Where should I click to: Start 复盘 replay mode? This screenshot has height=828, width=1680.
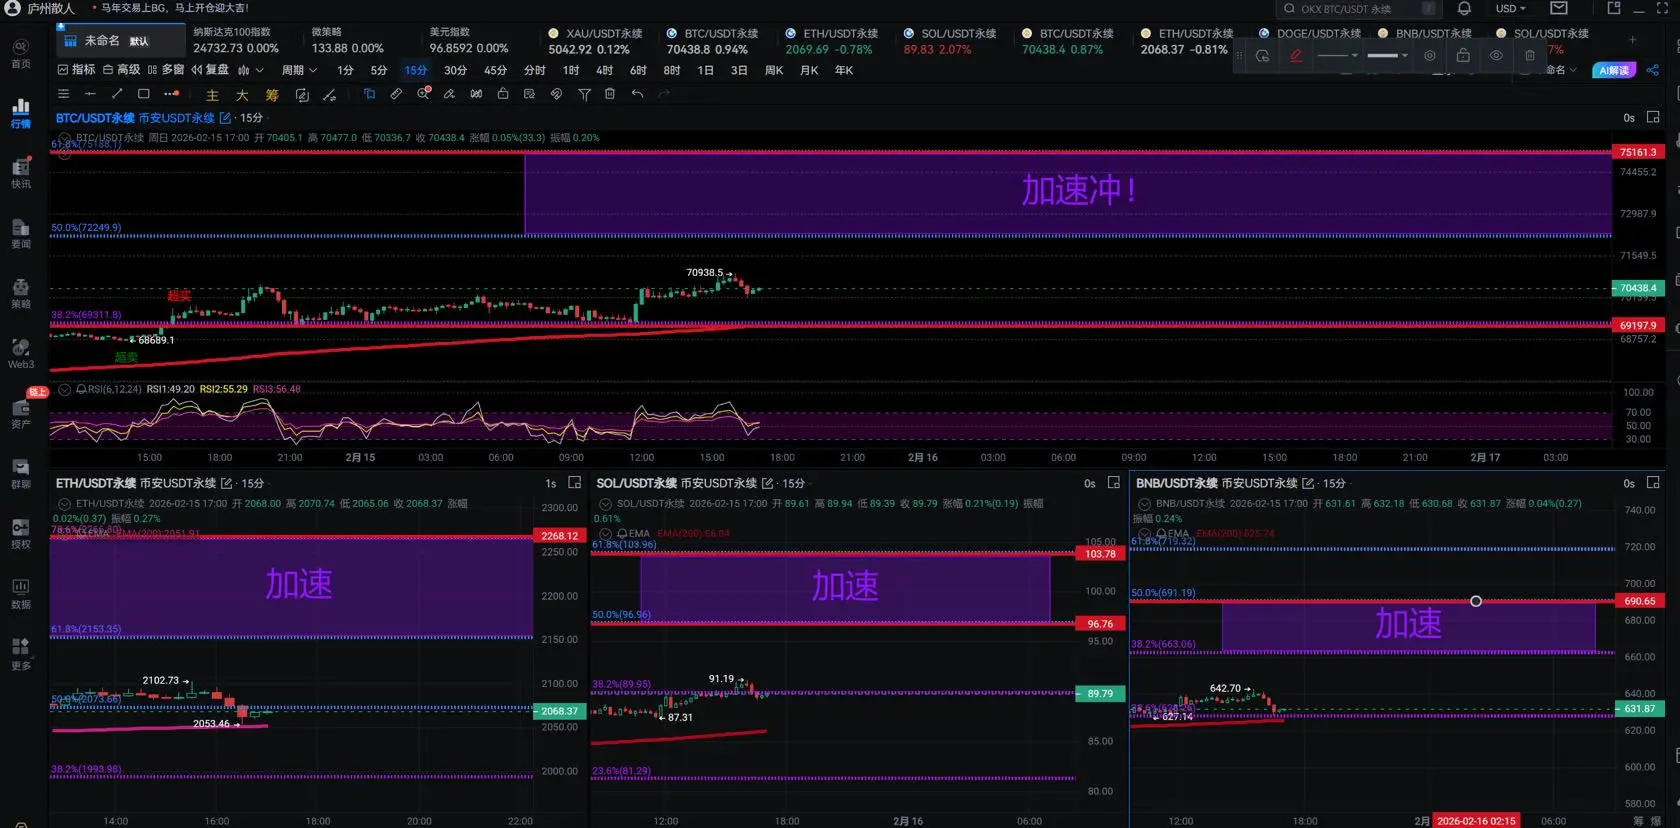[x=210, y=70]
